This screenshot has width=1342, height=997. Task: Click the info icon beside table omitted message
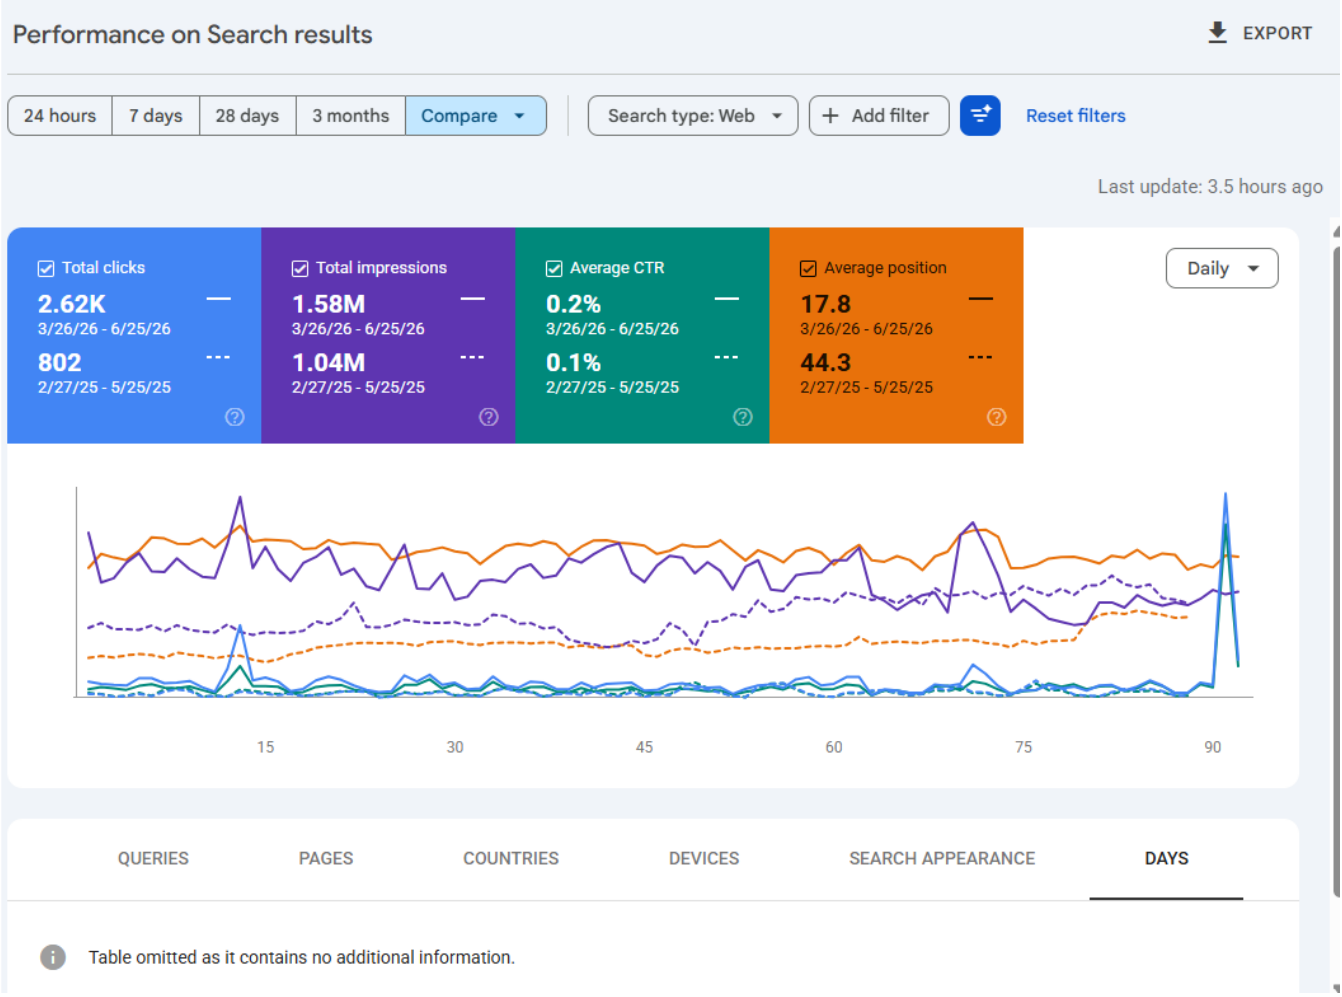[53, 957]
